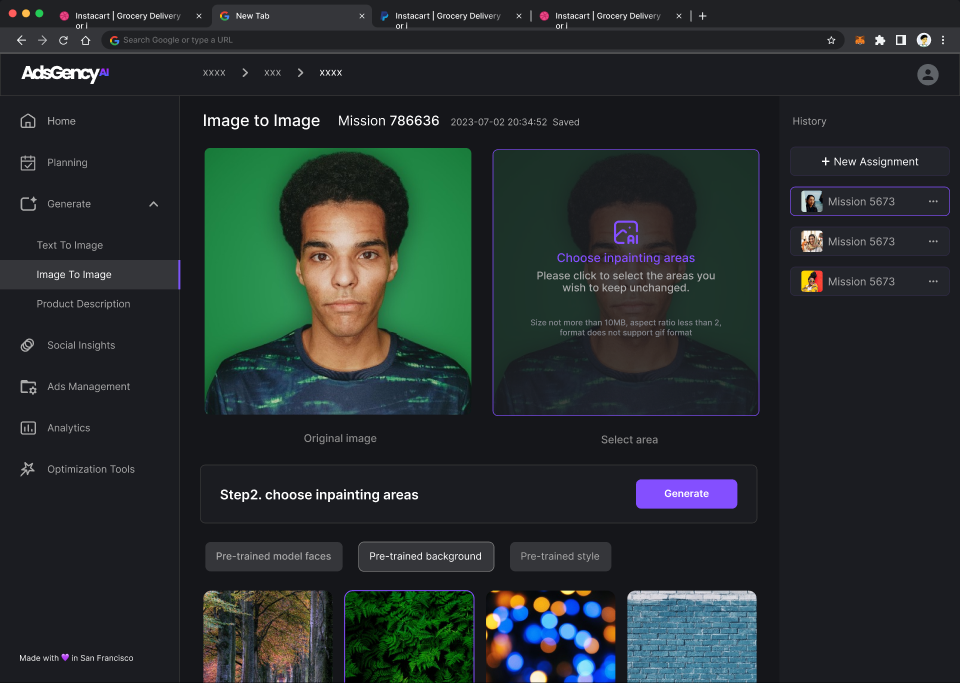Choose the blue brick wall background thumbnail
Image resolution: width=960 pixels, height=683 pixels.
(691, 636)
